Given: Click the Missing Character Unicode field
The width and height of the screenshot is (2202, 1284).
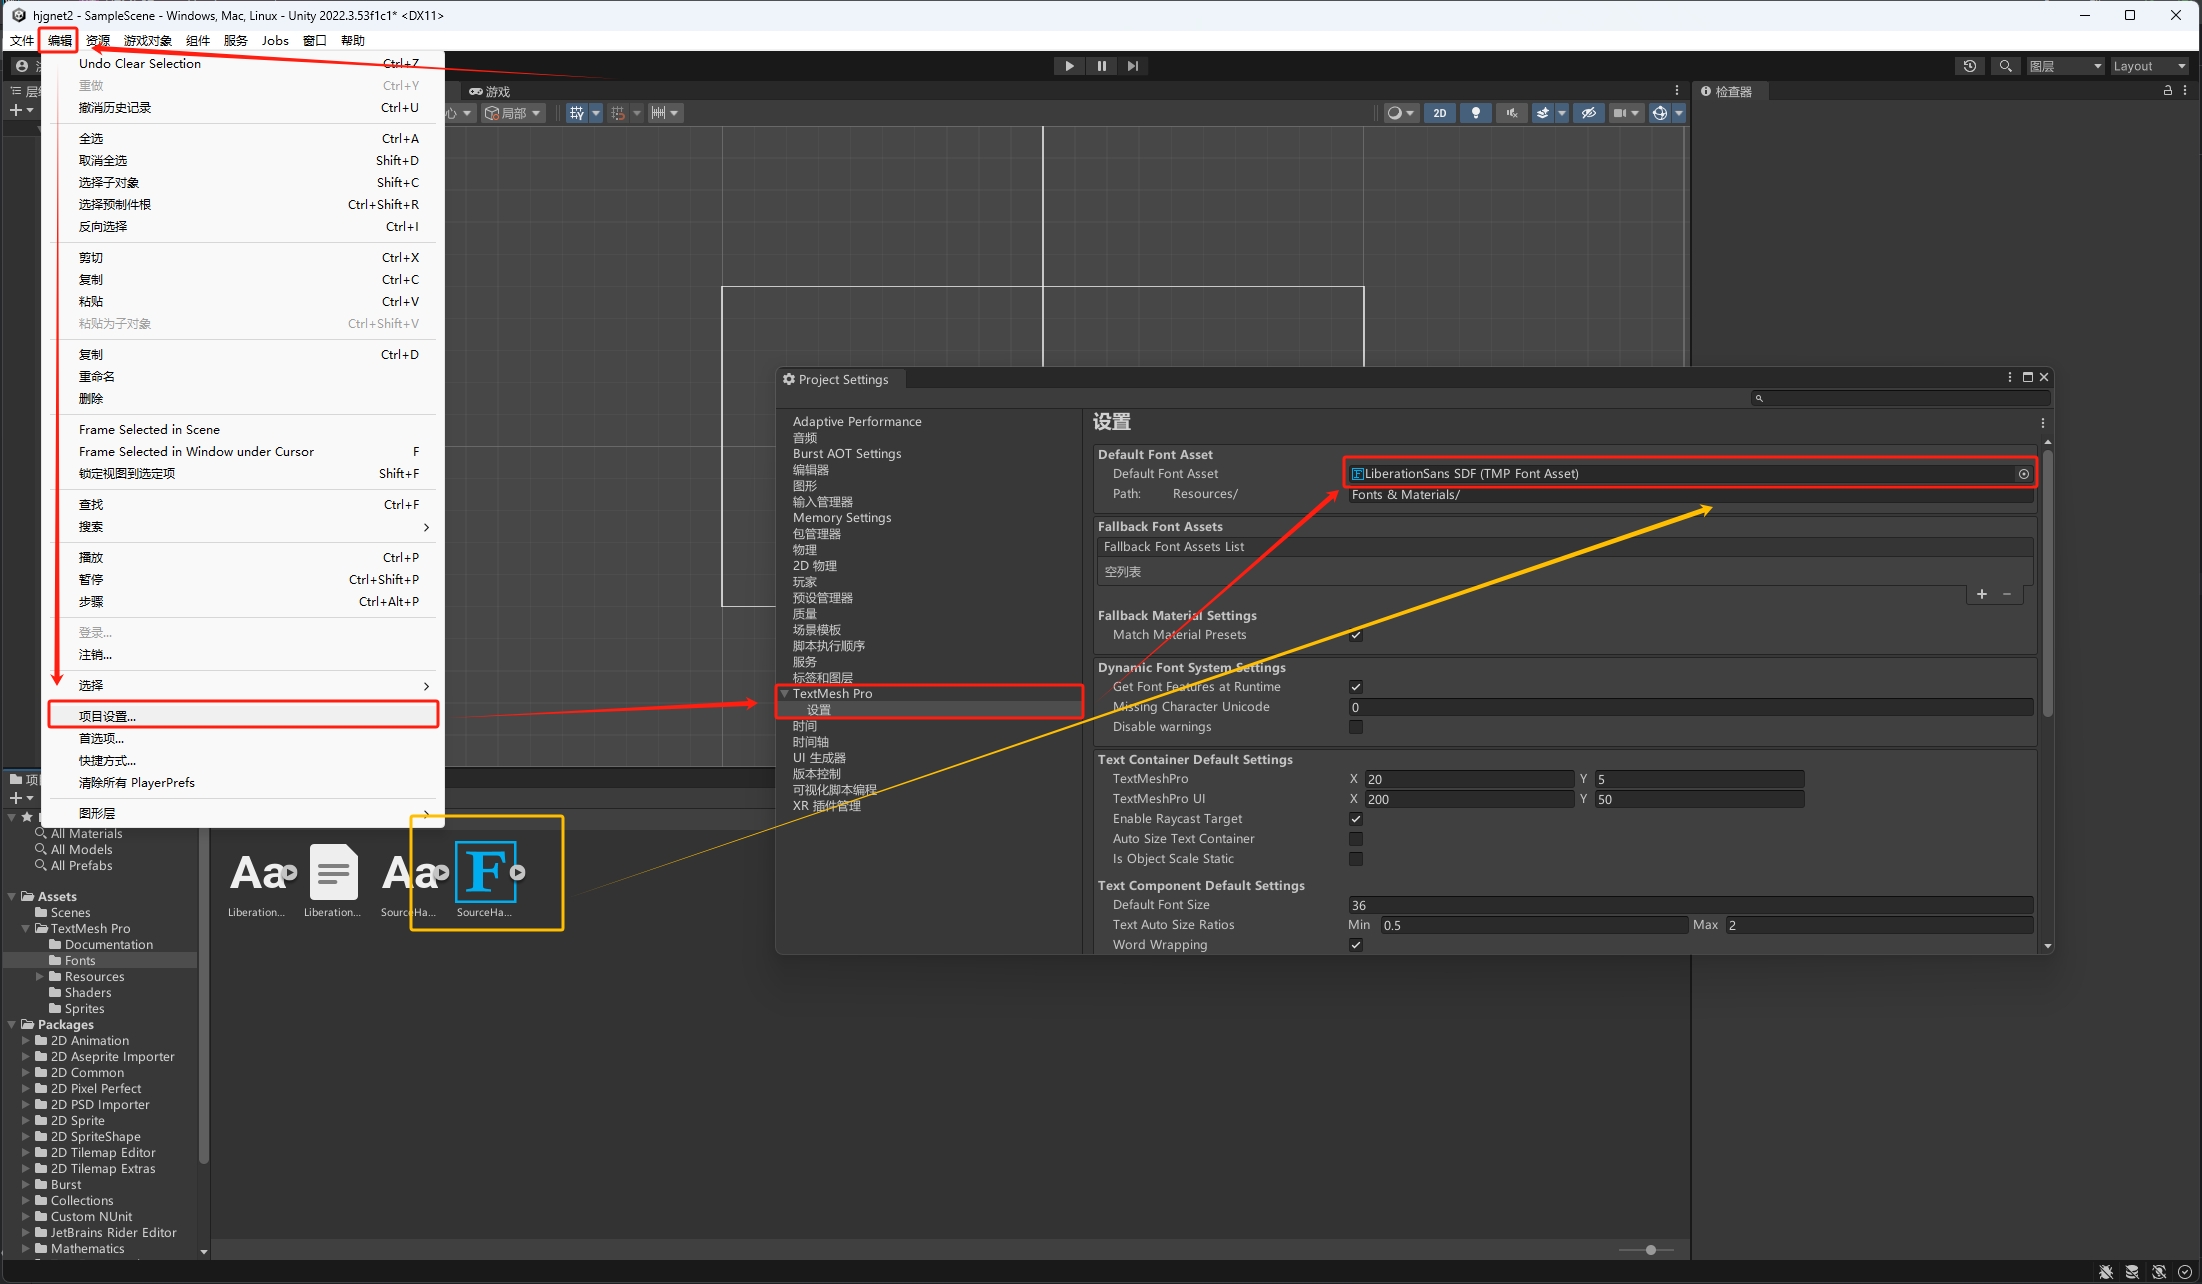Looking at the screenshot, I should [x=1690, y=707].
